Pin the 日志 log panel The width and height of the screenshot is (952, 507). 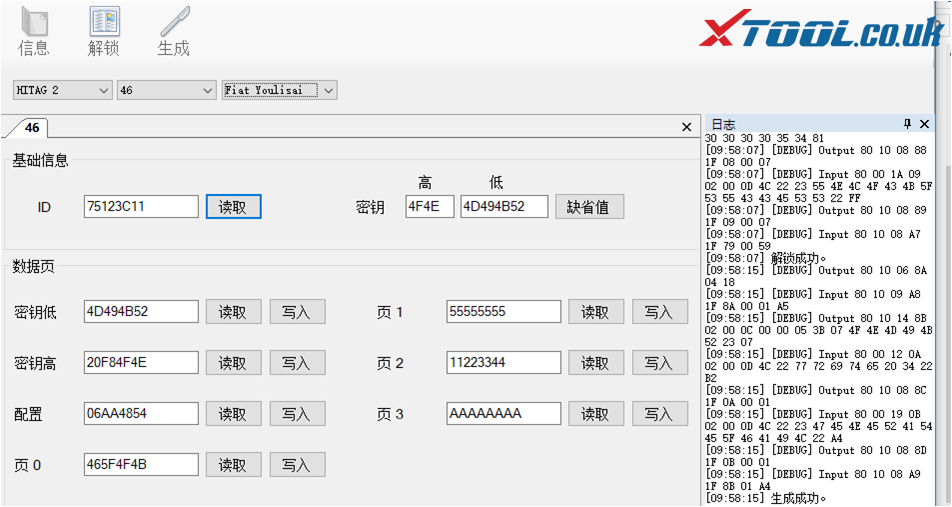(x=907, y=124)
